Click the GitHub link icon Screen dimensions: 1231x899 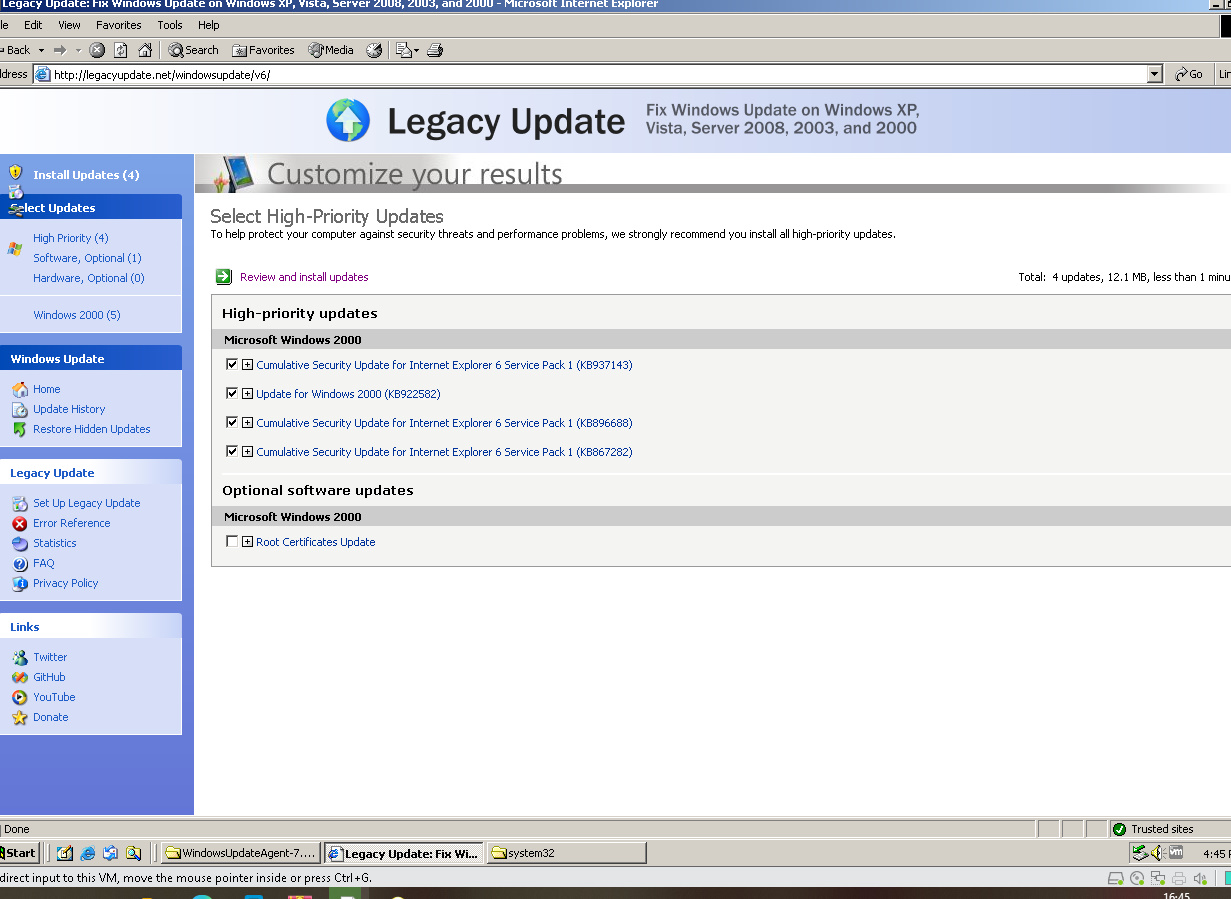tap(20, 677)
